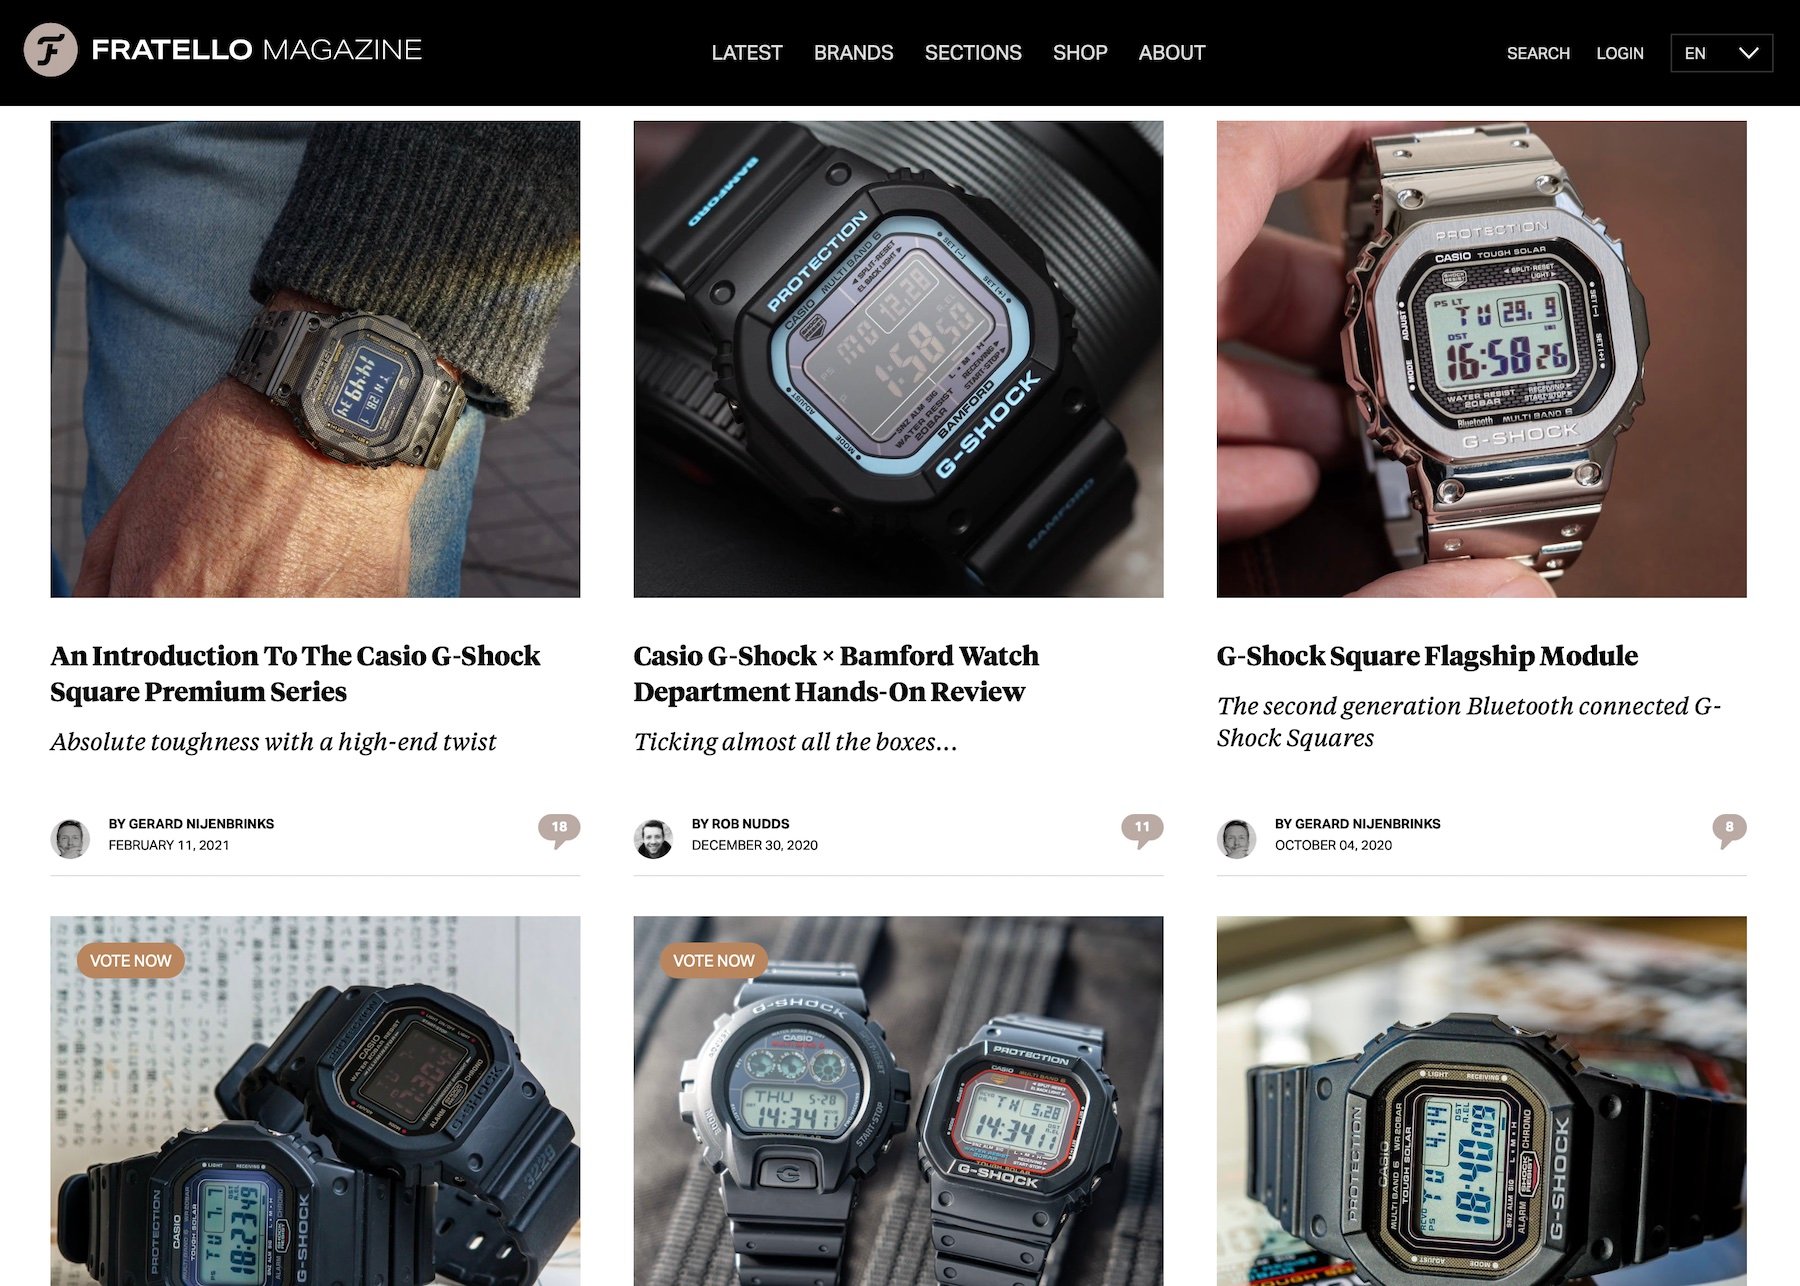This screenshot has height=1286, width=1800.
Task: Click Gerard Nijenbrinks avatar on October 04 article
Action: (x=1236, y=838)
